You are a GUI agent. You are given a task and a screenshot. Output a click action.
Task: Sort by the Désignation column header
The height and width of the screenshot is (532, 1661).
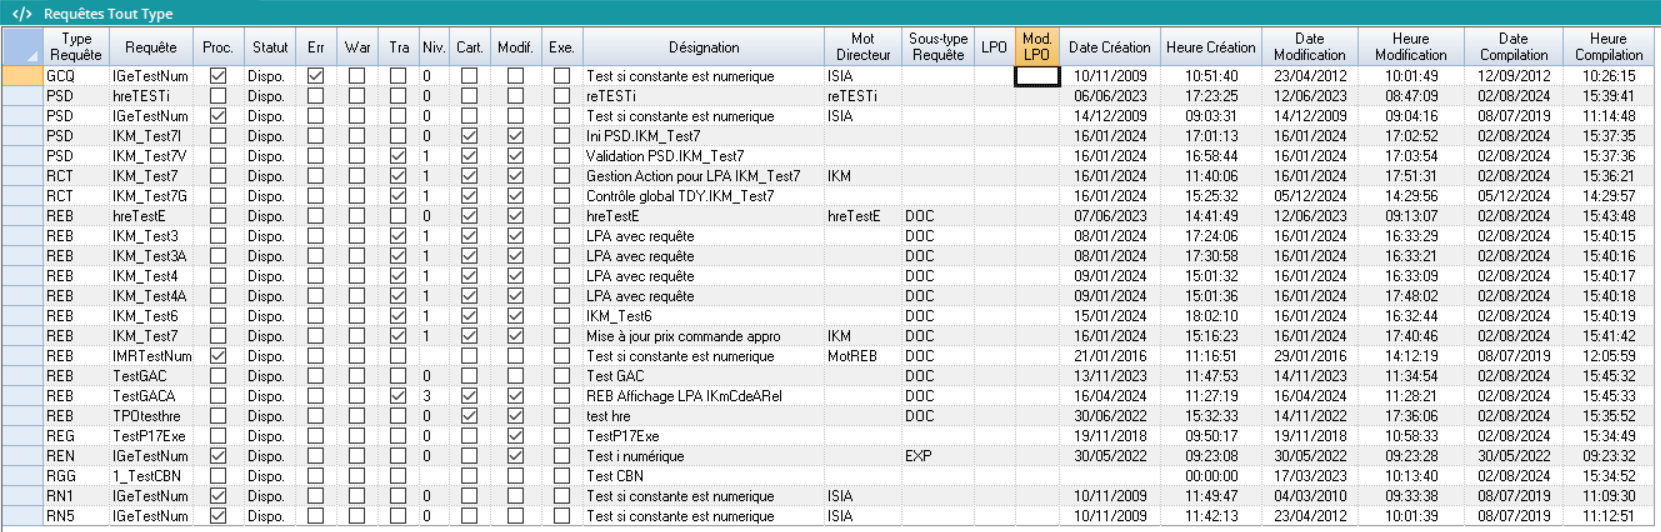pyautogui.click(x=703, y=47)
